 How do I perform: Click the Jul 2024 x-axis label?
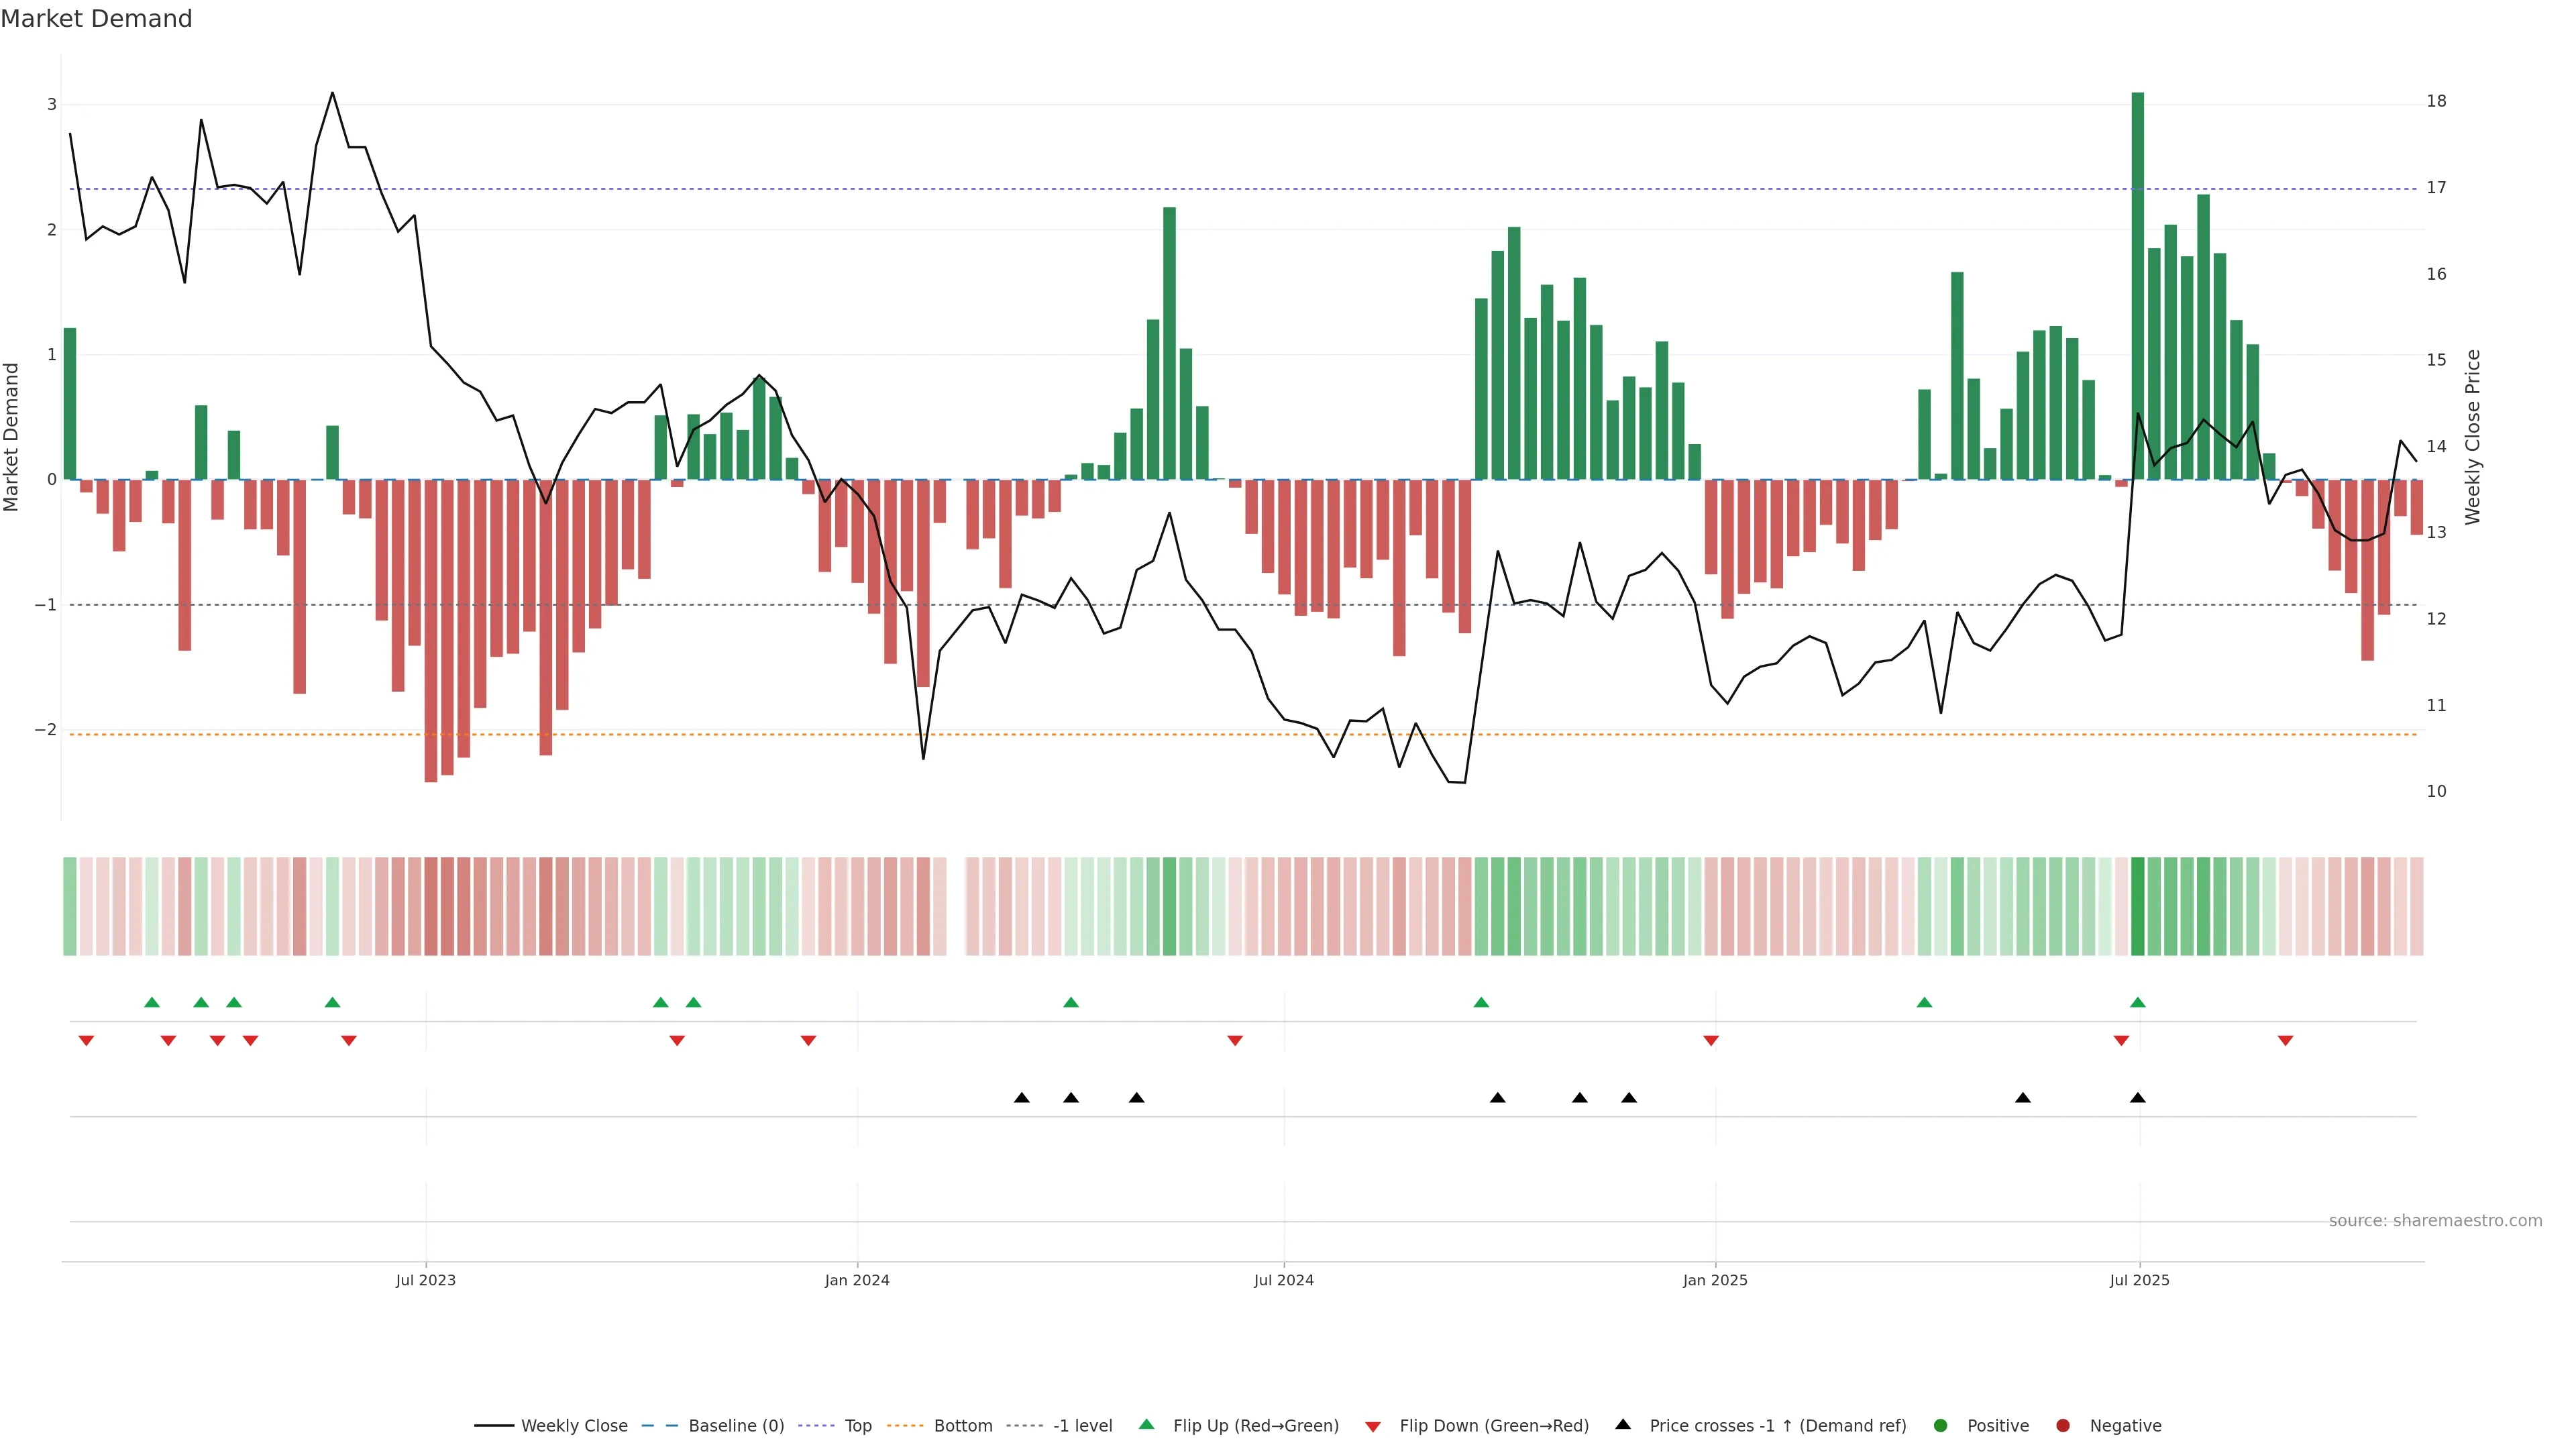point(1284,1280)
